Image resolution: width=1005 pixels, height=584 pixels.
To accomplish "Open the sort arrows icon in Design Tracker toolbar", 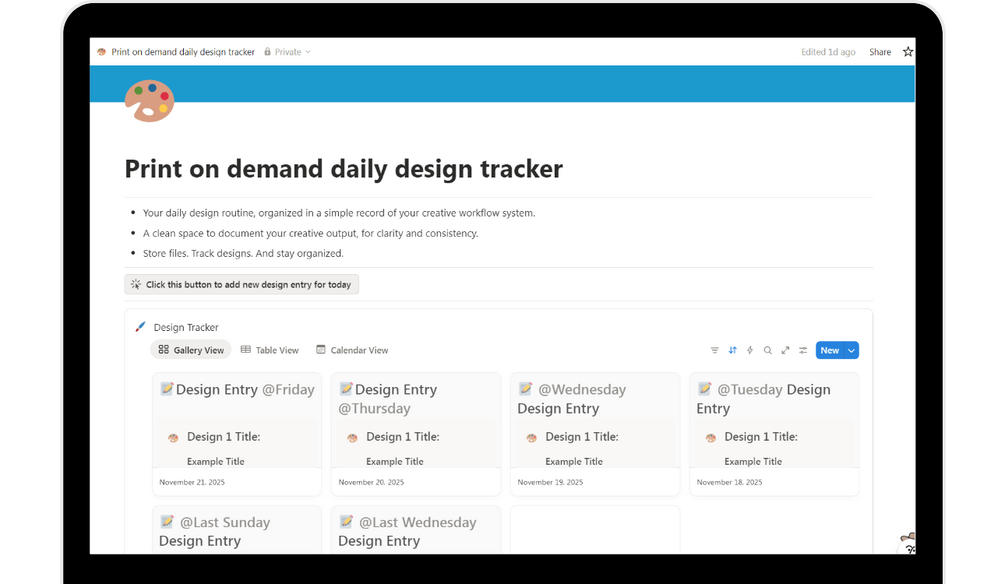I will coord(732,350).
